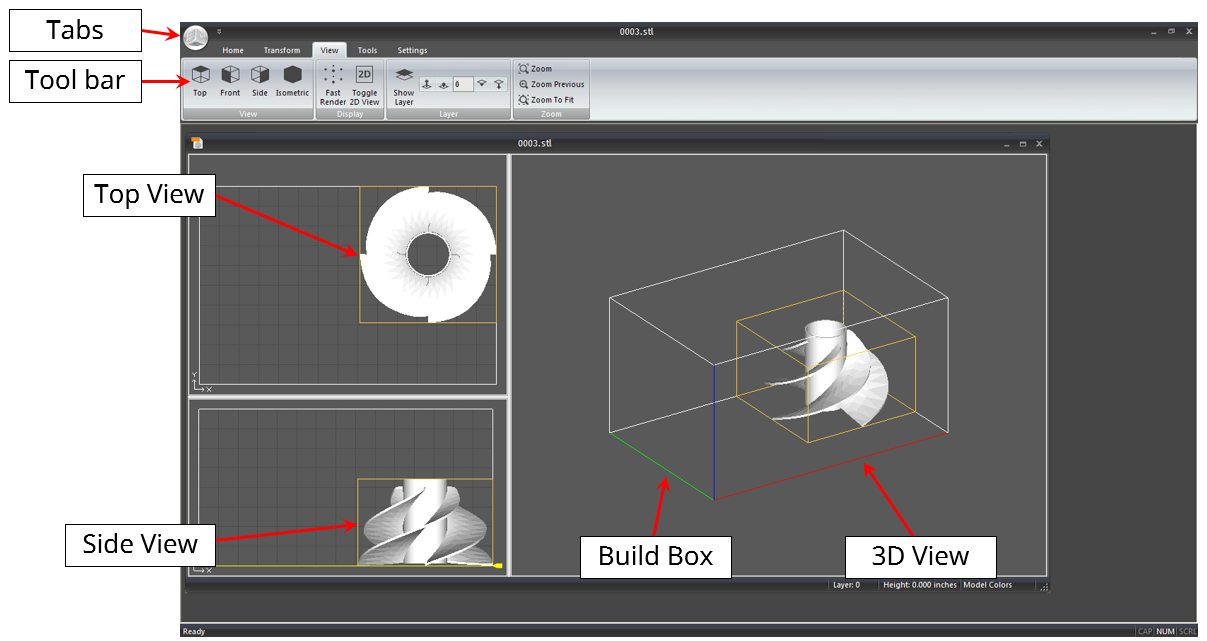
Task: Click the Zoom Previous icon
Action: pyautogui.click(x=551, y=84)
